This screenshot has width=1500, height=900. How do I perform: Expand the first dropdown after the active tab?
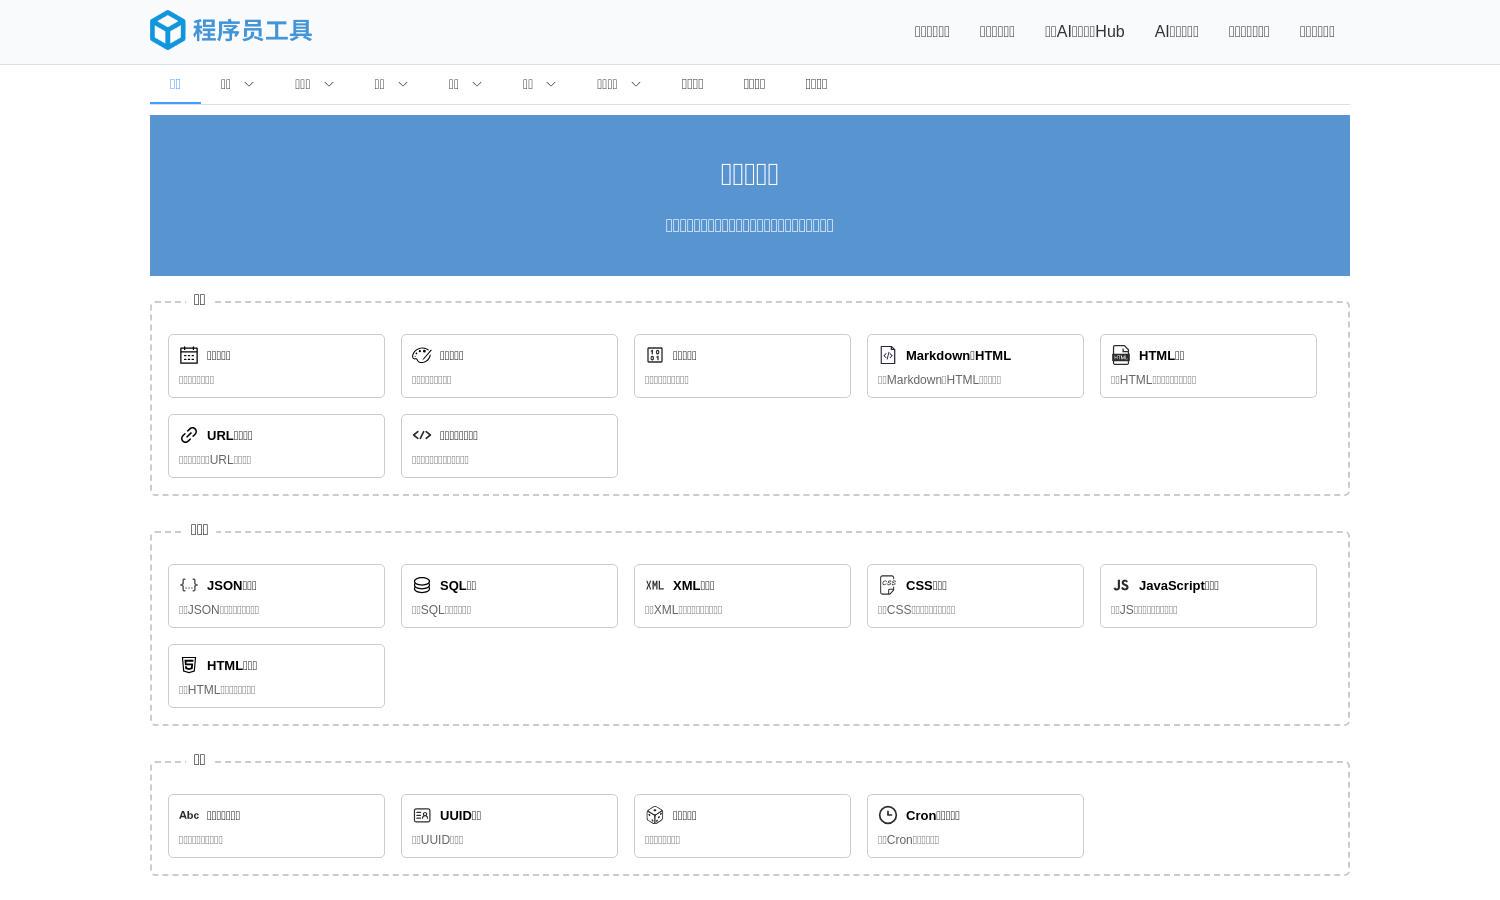(x=237, y=84)
